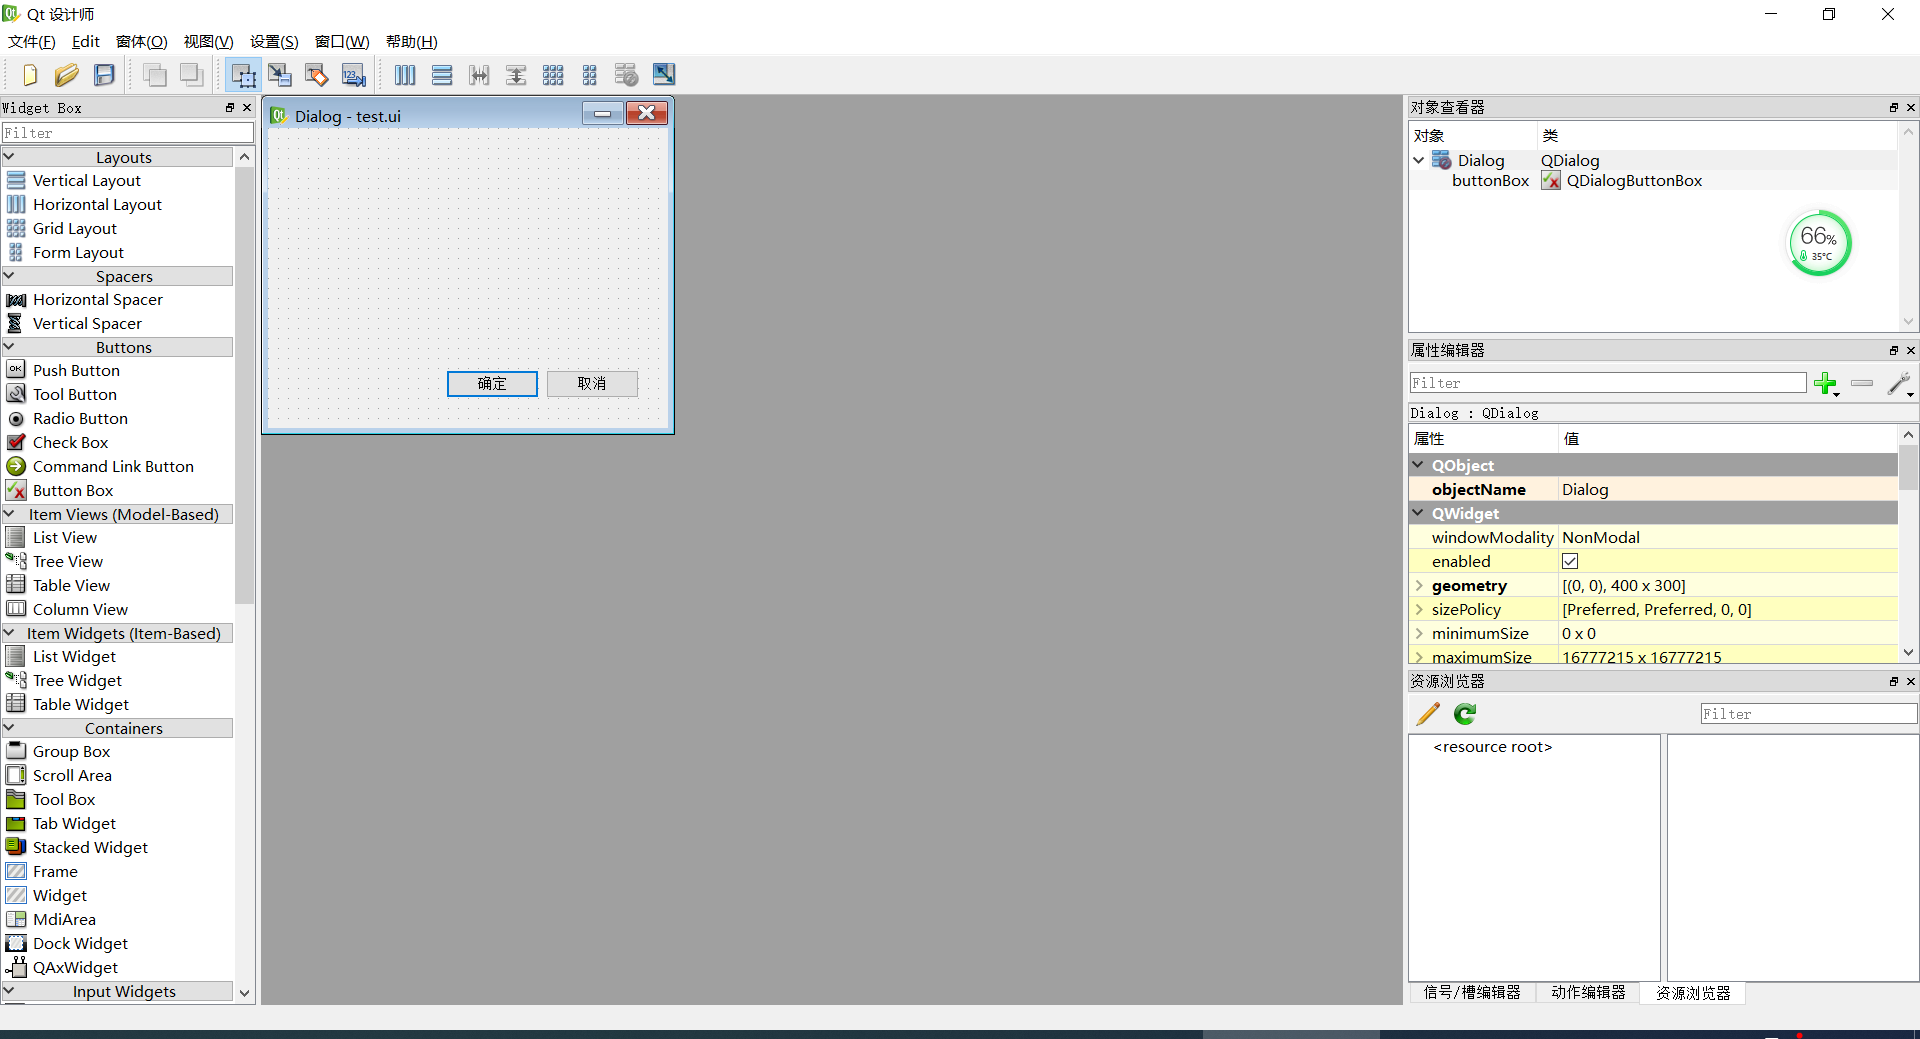Open the 窗口(W) menu
The height and width of the screenshot is (1039, 1920).
[341, 42]
